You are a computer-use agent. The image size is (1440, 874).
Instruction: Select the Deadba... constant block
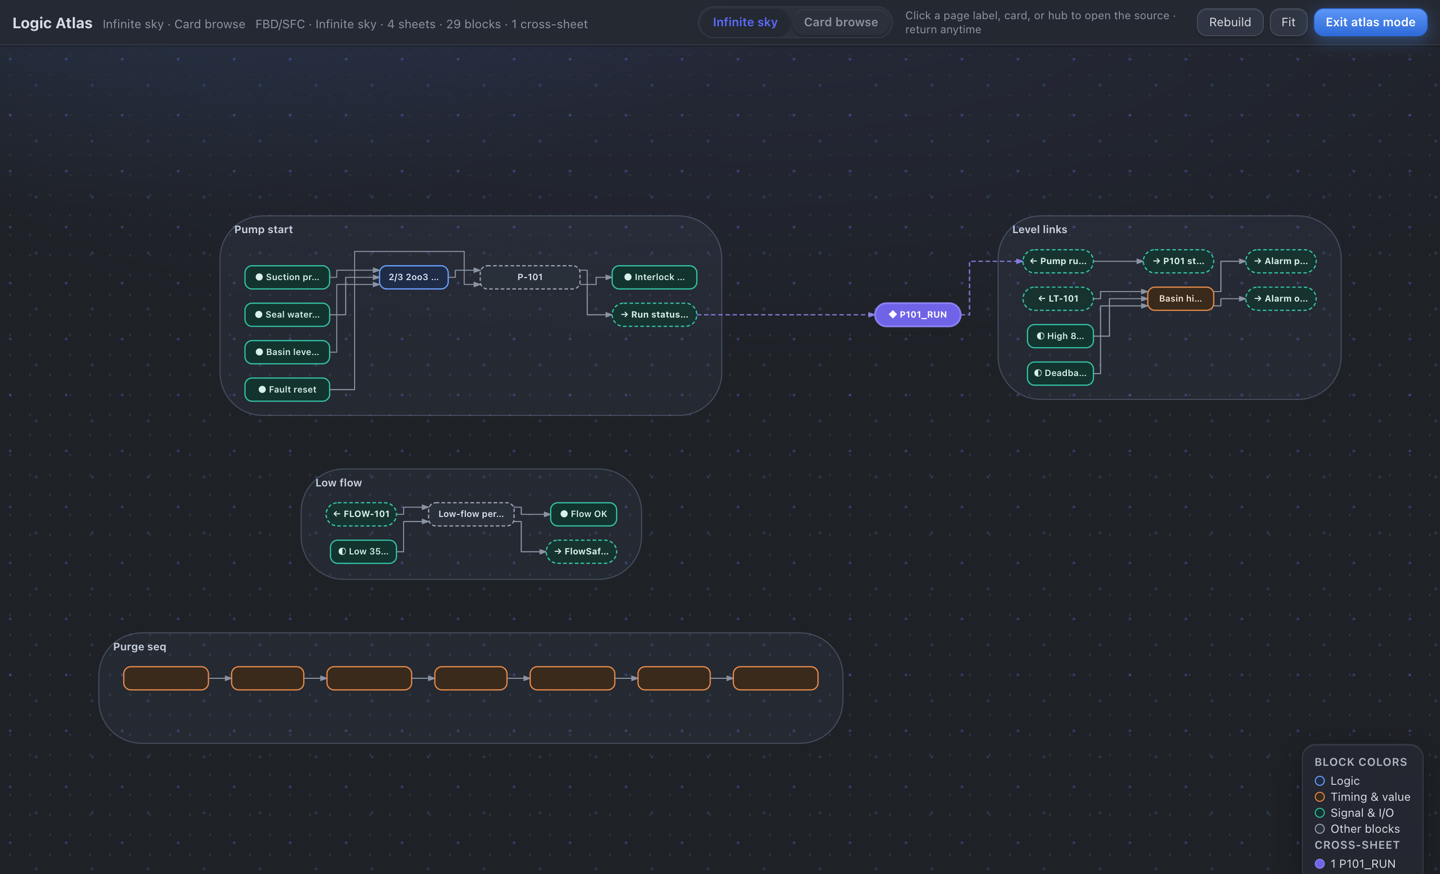click(x=1060, y=373)
